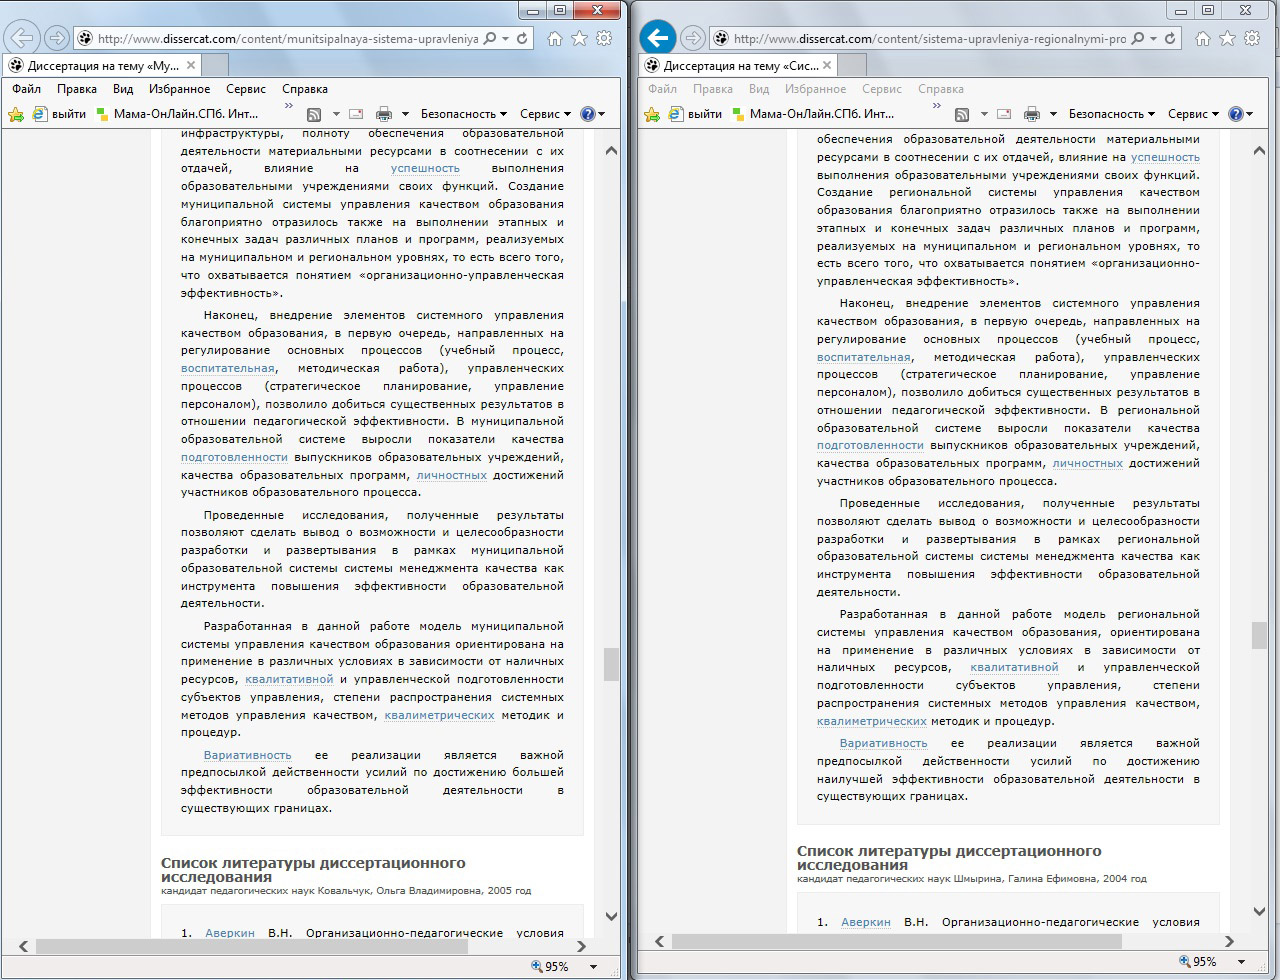Click the blue back arrow in right window

click(x=656, y=38)
